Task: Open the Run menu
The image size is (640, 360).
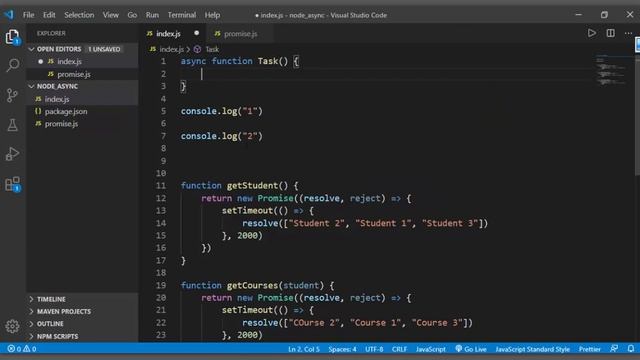Action: click(x=152, y=15)
